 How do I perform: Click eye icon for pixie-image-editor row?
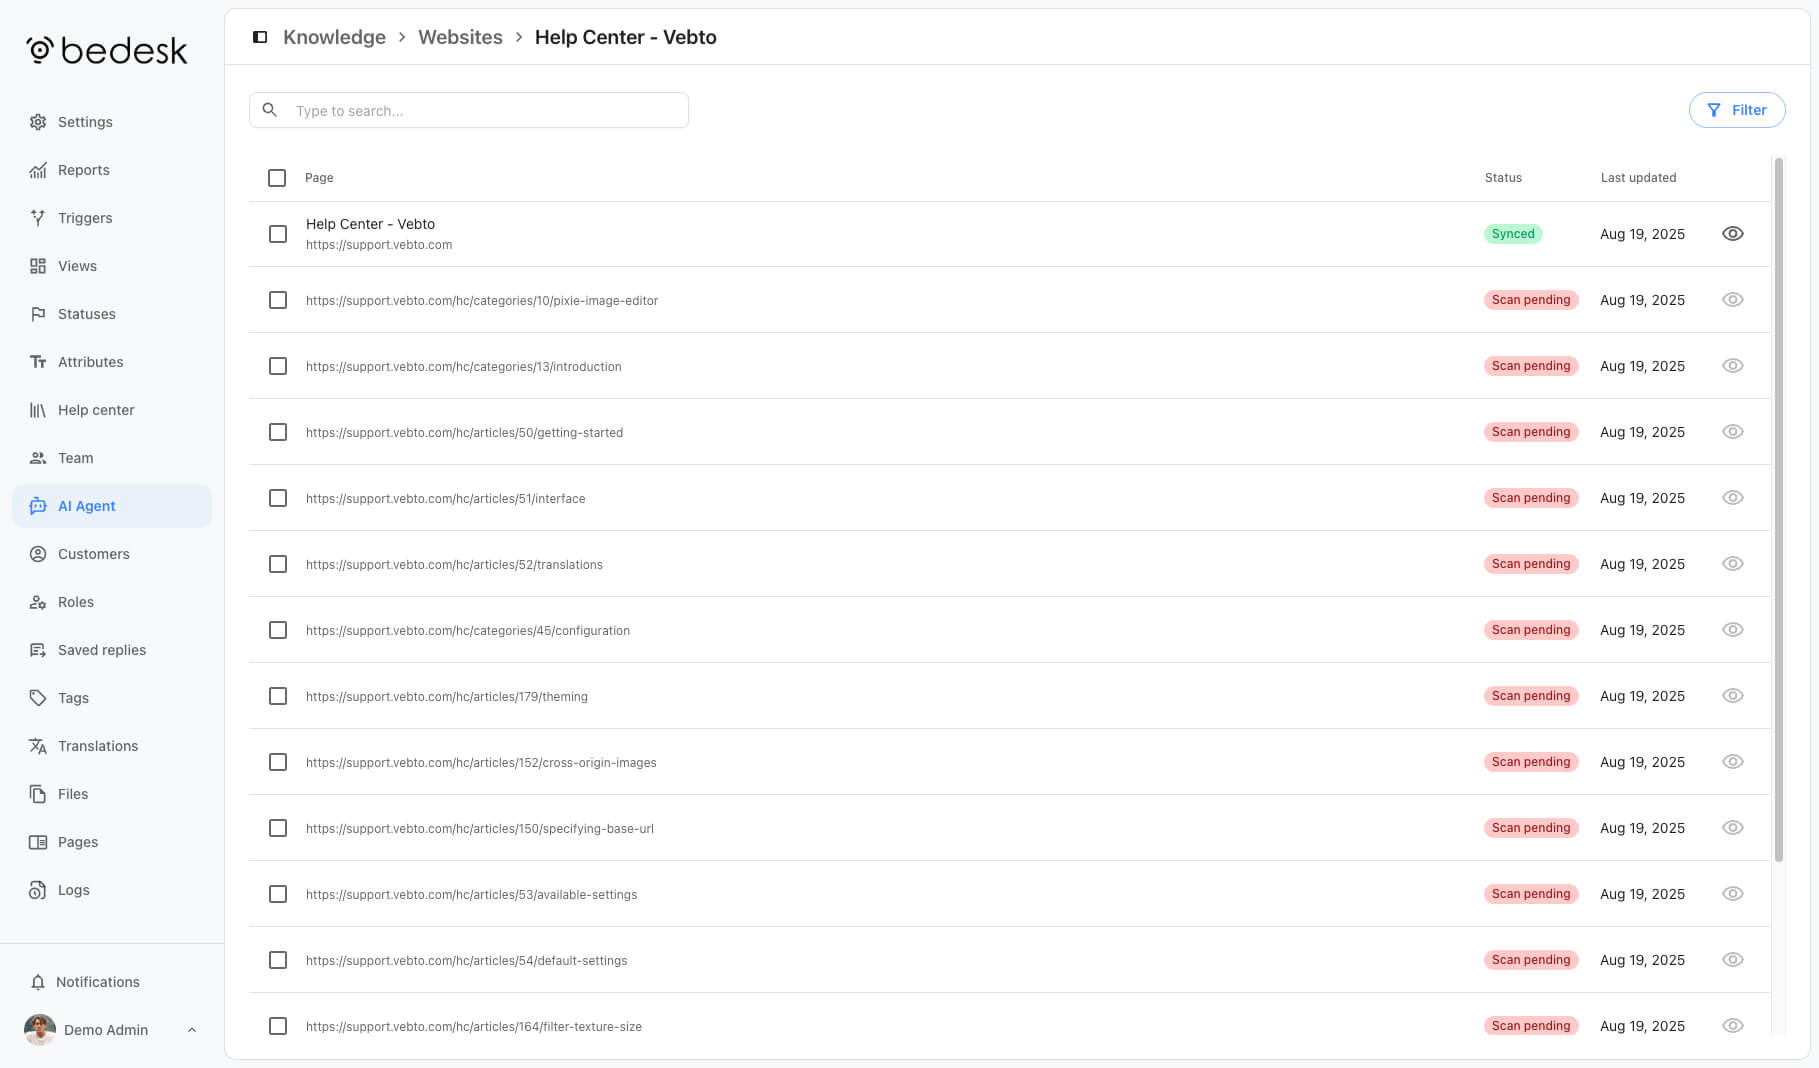[1733, 300]
